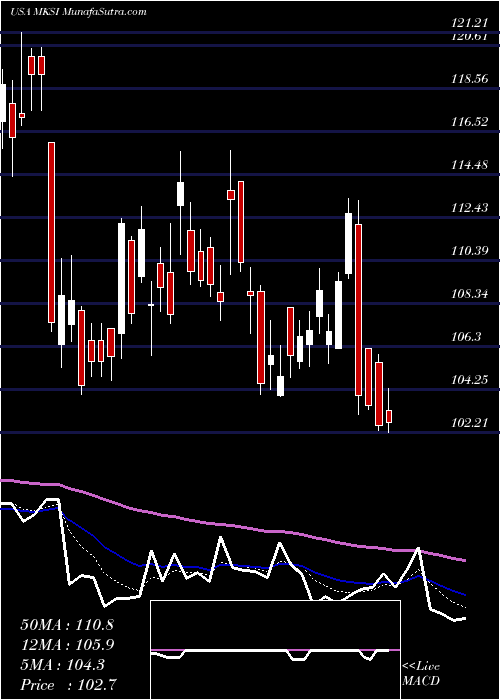Click the 116.52 price axis label
Viewport: 500px width, 700px height.
(x=470, y=121)
